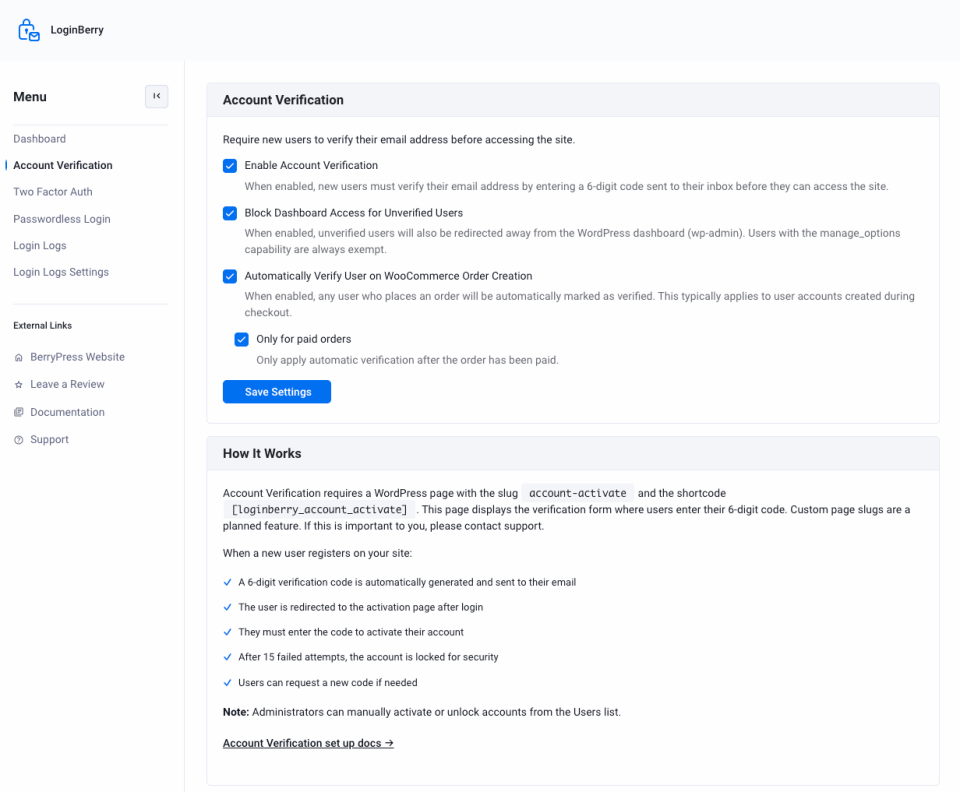Select the Account Verification menu item
The image size is (960, 792).
coord(63,165)
